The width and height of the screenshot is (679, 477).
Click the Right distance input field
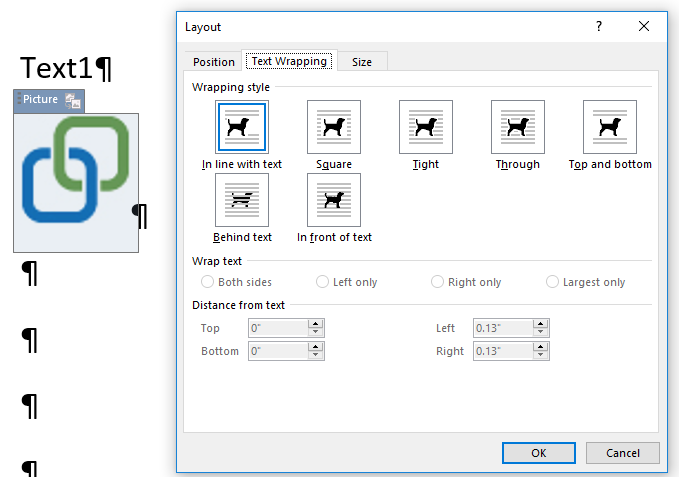pos(503,351)
